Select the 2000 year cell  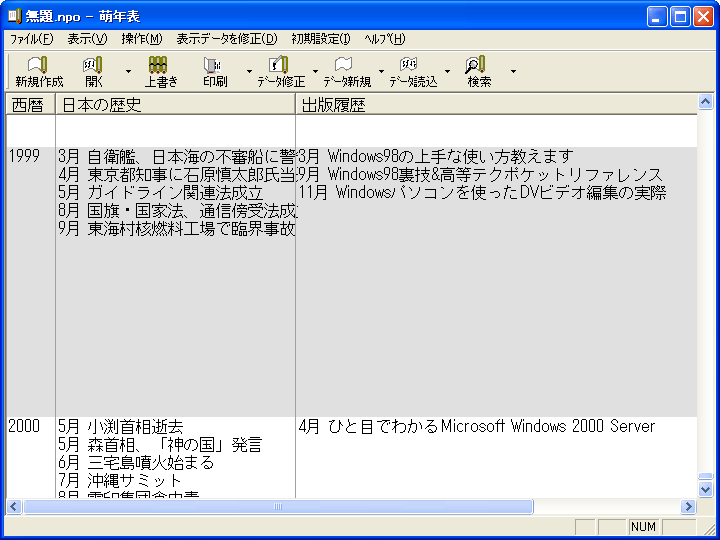[x=24, y=426]
